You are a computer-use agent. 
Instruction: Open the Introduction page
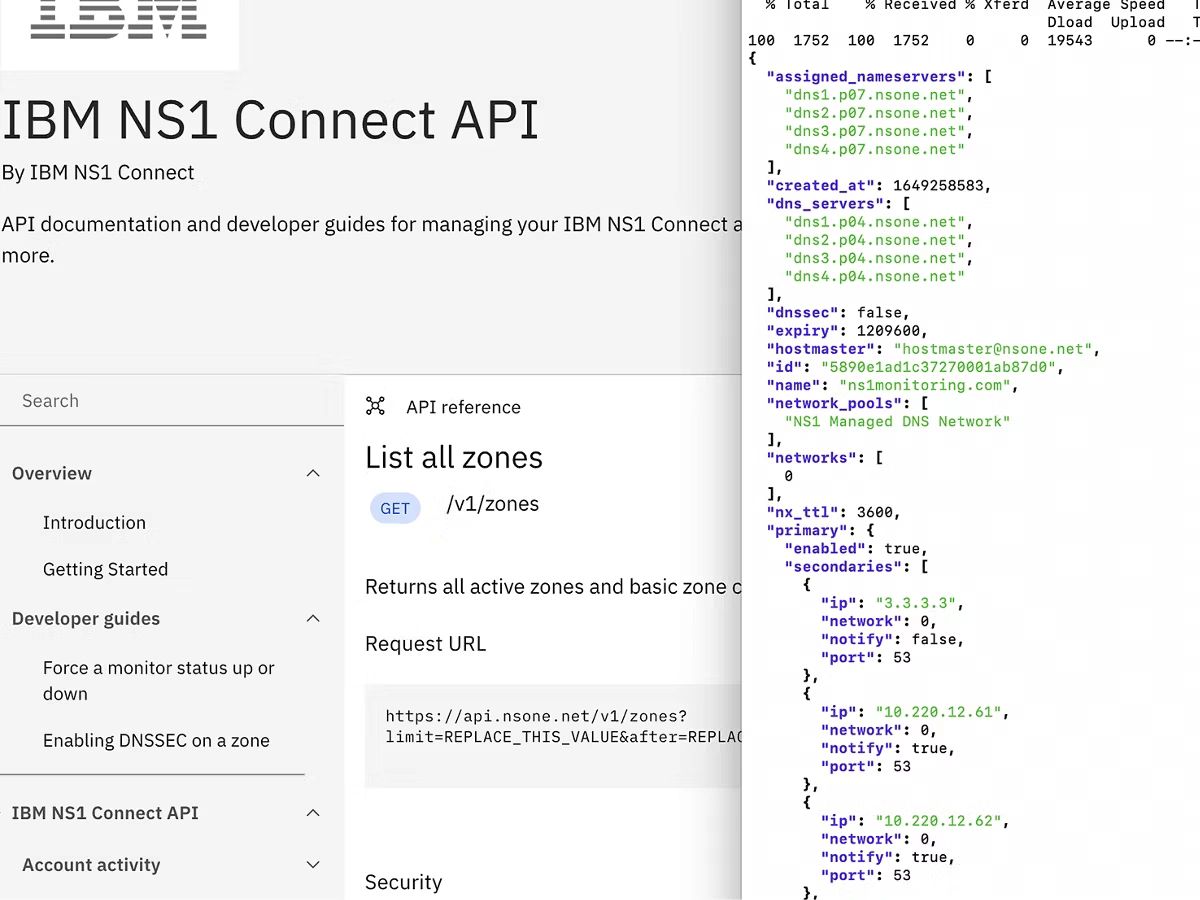[x=94, y=522]
